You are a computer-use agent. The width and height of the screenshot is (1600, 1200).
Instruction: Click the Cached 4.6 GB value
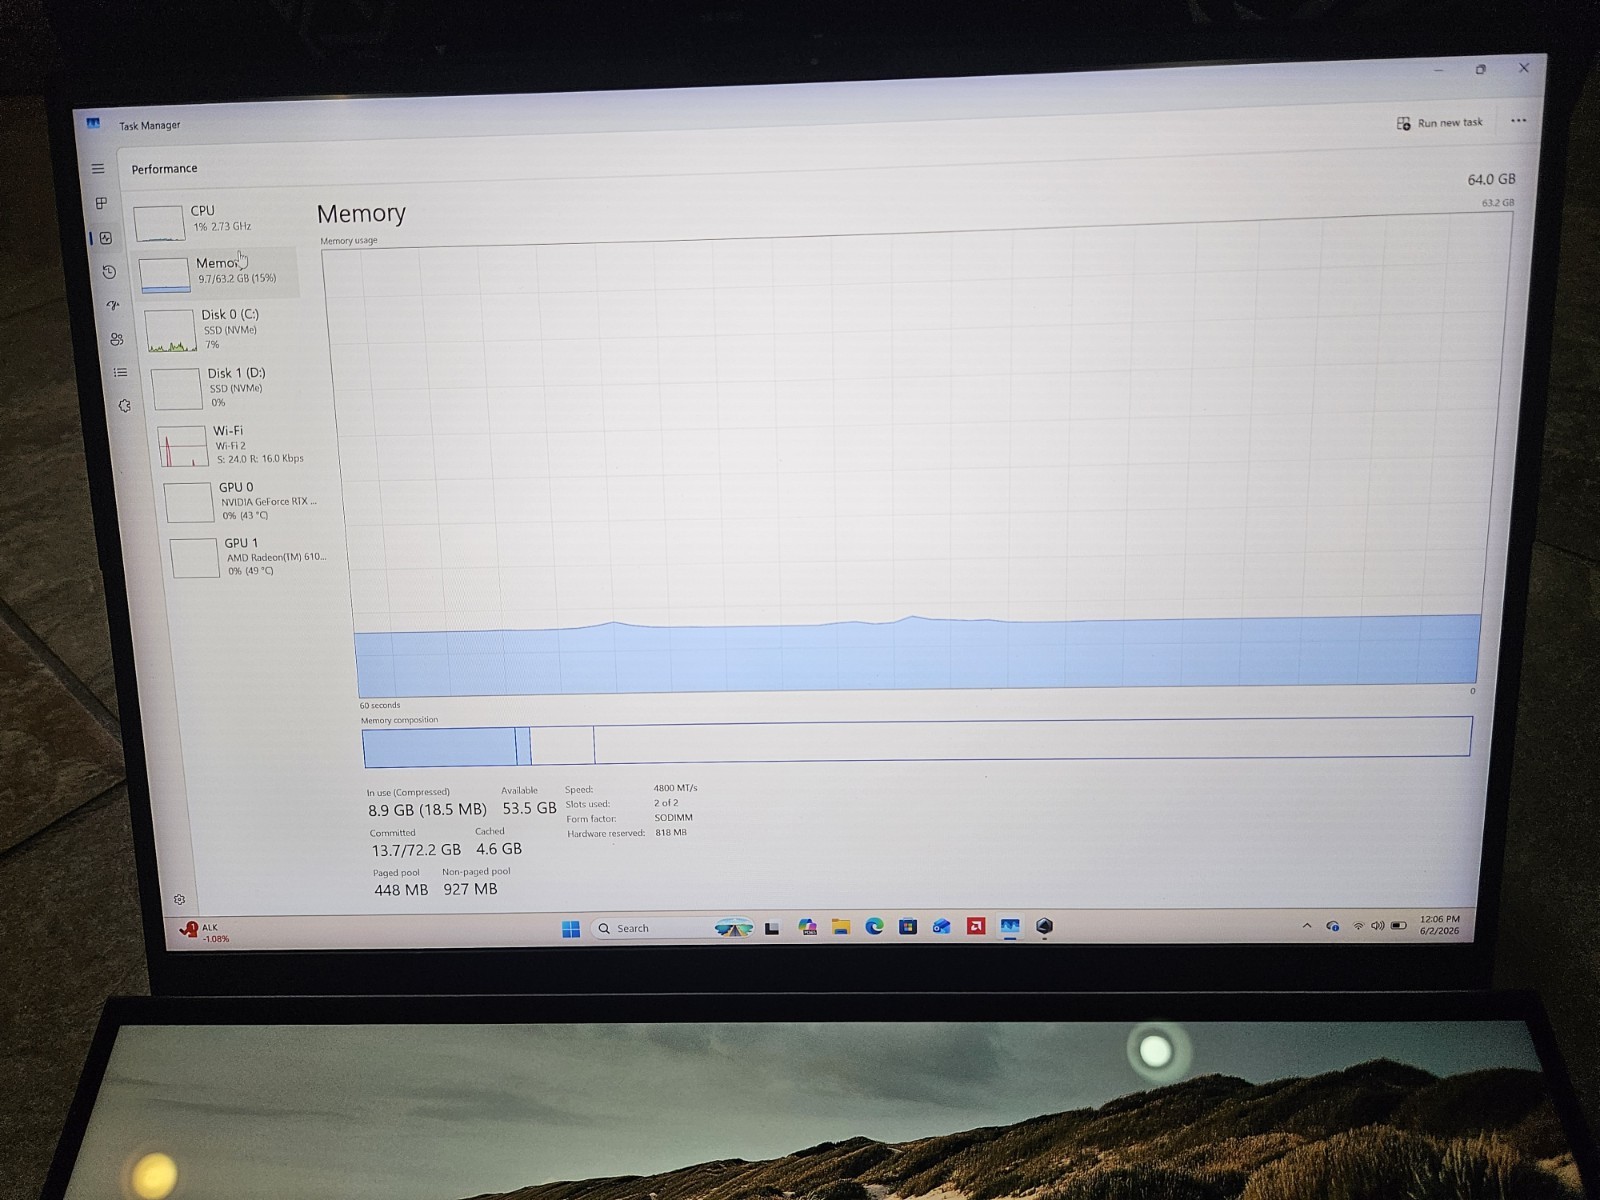point(499,849)
